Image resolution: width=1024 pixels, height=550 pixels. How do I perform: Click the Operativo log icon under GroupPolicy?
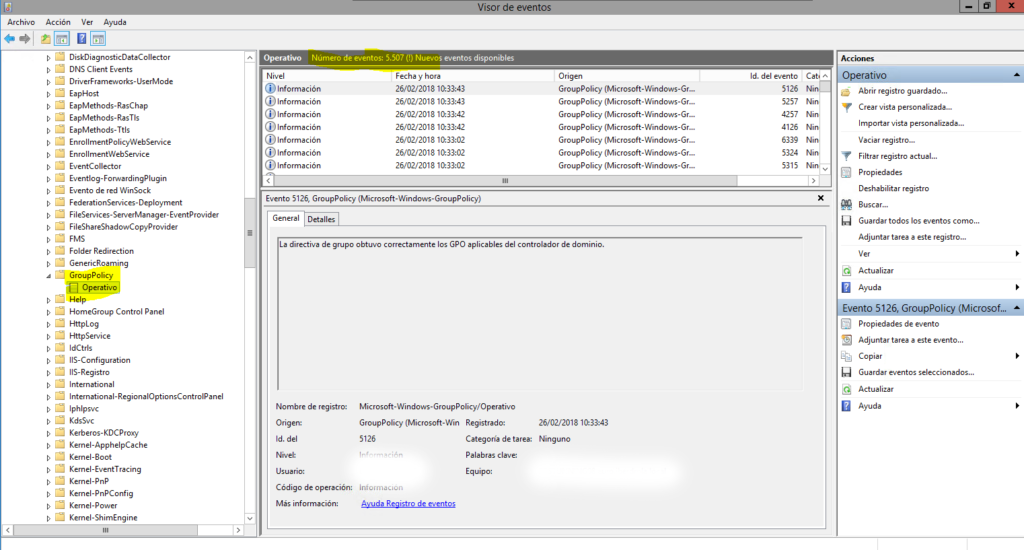click(74, 287)
